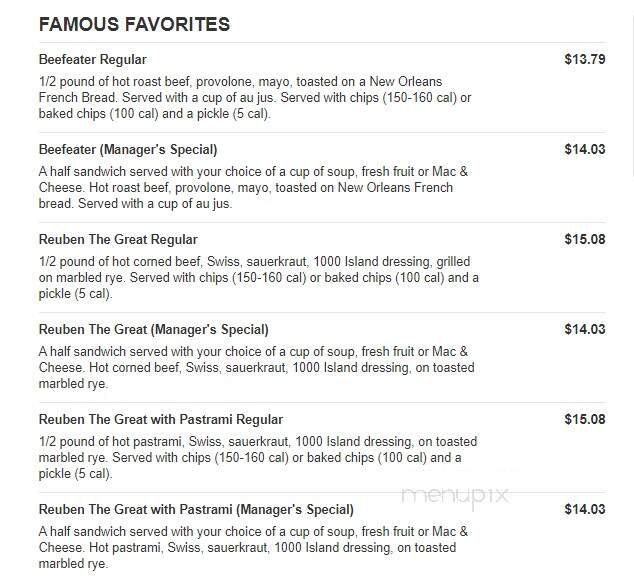
Task: Click the $13.79 price for Beefeater Regular
Action: click(585, 59)
